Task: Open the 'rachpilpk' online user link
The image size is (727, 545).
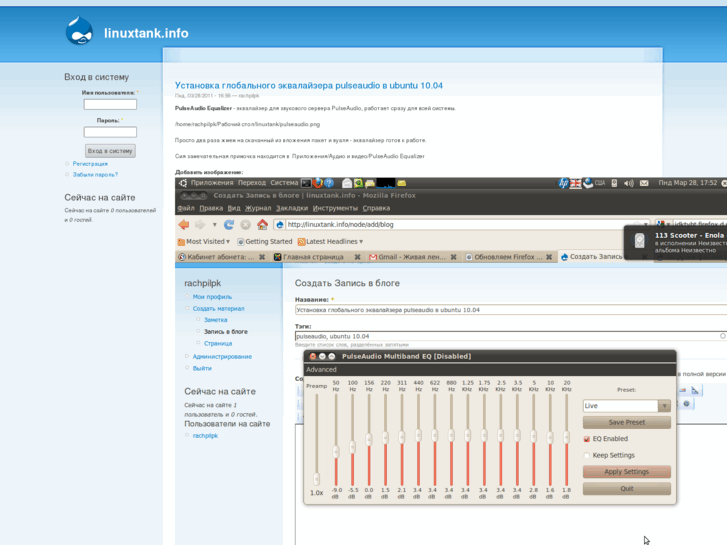Action: click(205, 436)
